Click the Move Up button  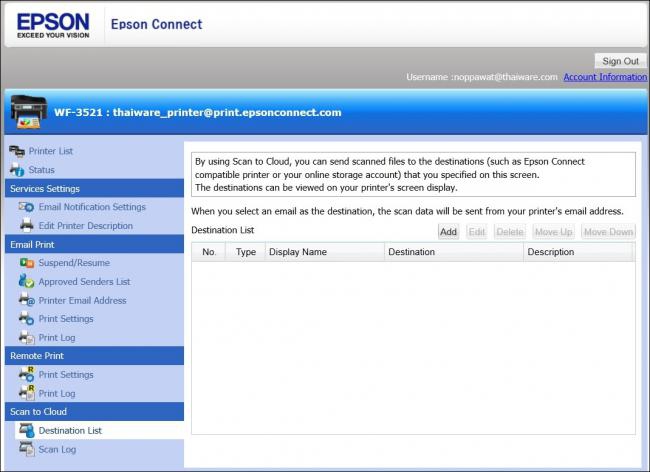click(x=553, y=232)
